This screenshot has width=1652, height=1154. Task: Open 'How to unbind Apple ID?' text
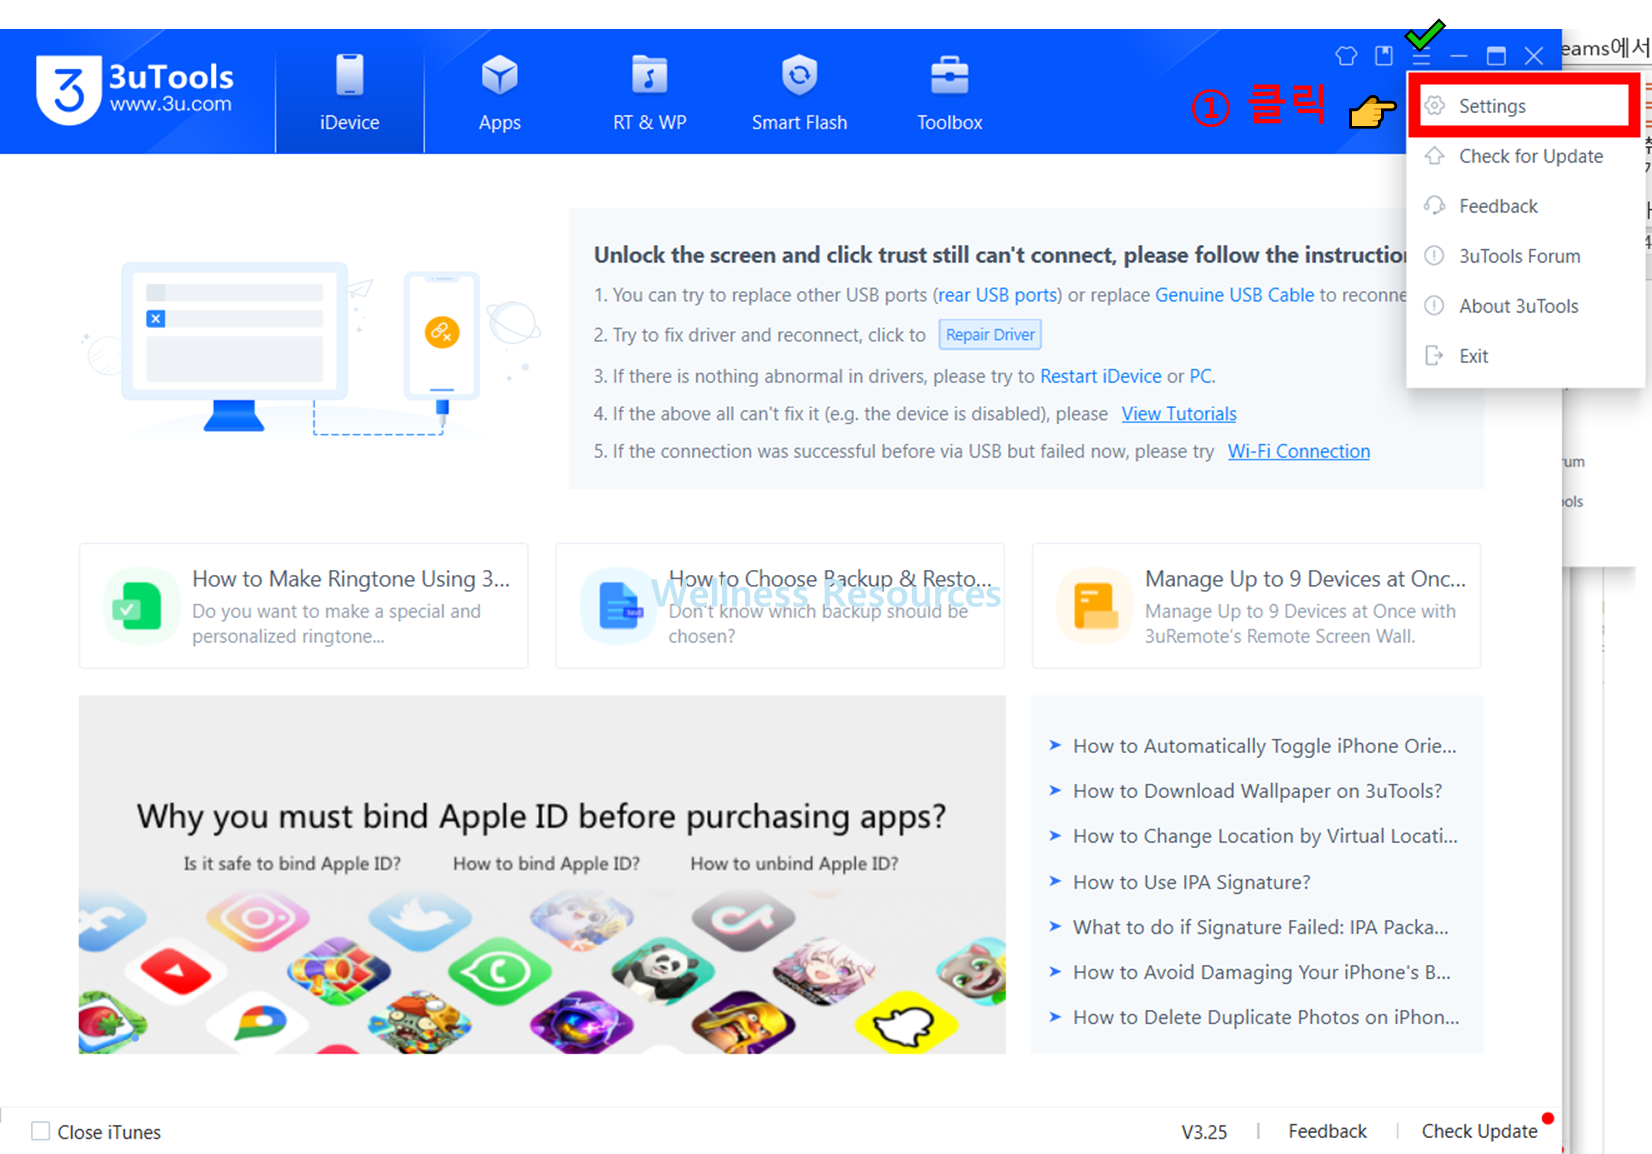point(794,863)
